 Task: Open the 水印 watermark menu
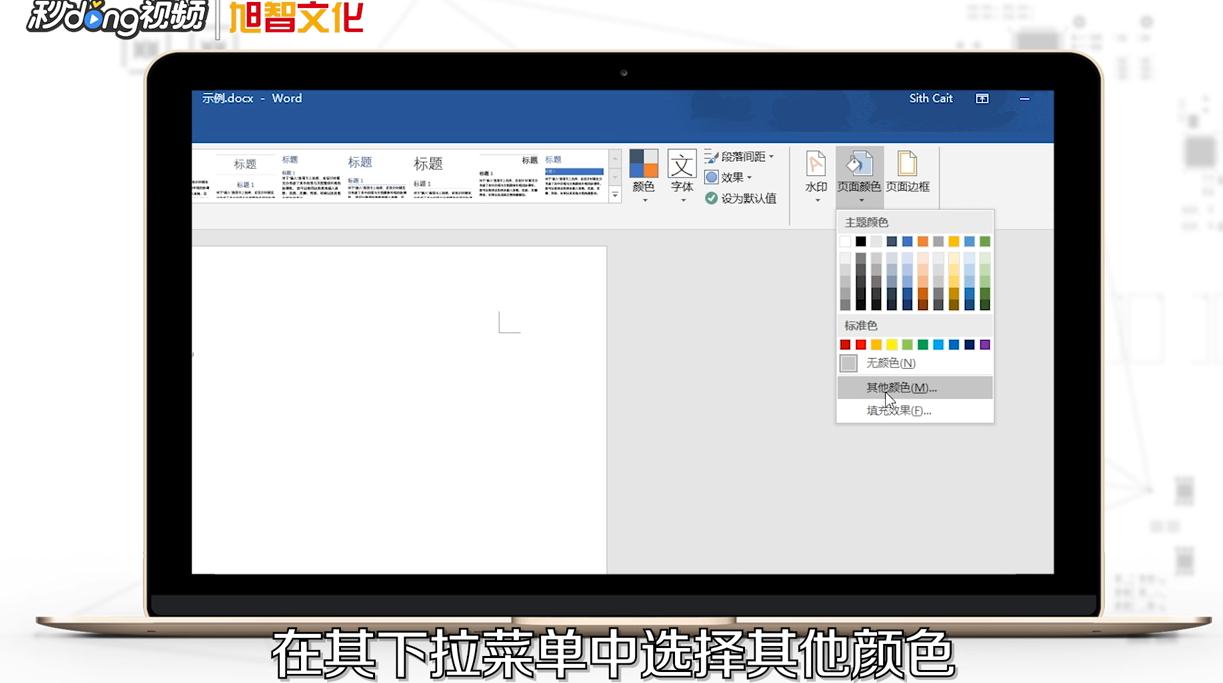tap(816, 176)
